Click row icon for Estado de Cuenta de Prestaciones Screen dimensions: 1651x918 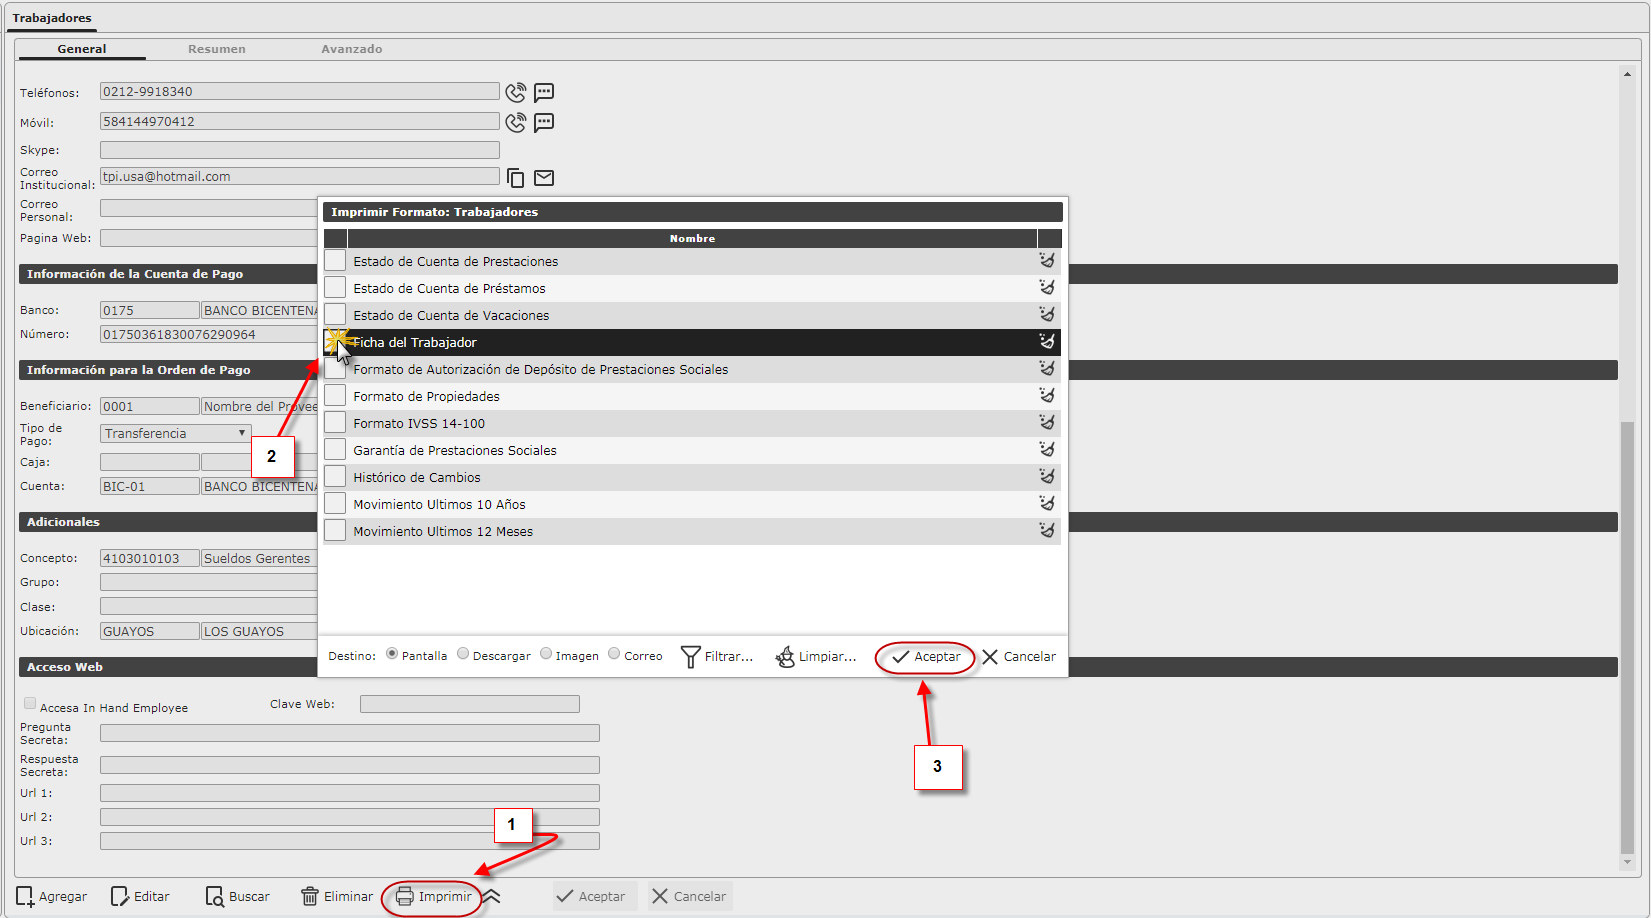[x=1047, y=261]
